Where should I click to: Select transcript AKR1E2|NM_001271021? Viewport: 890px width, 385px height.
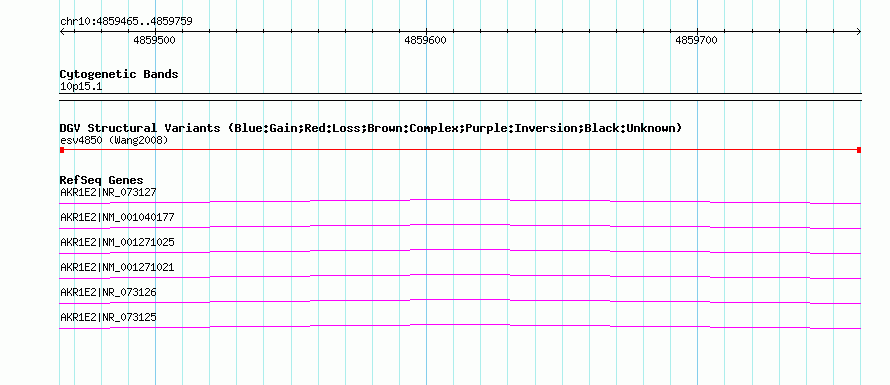(117, 267)
